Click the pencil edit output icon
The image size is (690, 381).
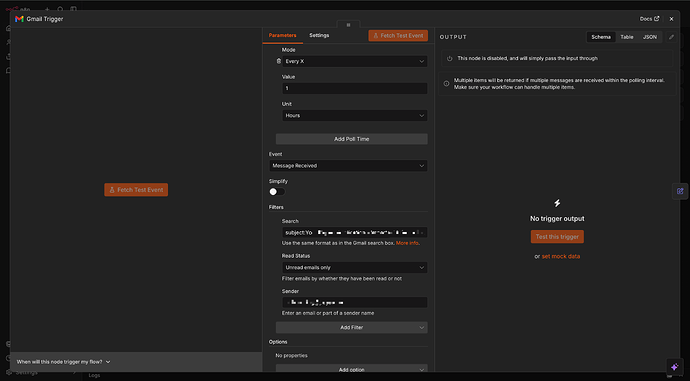pyautogui.click(x=671, y=37)
